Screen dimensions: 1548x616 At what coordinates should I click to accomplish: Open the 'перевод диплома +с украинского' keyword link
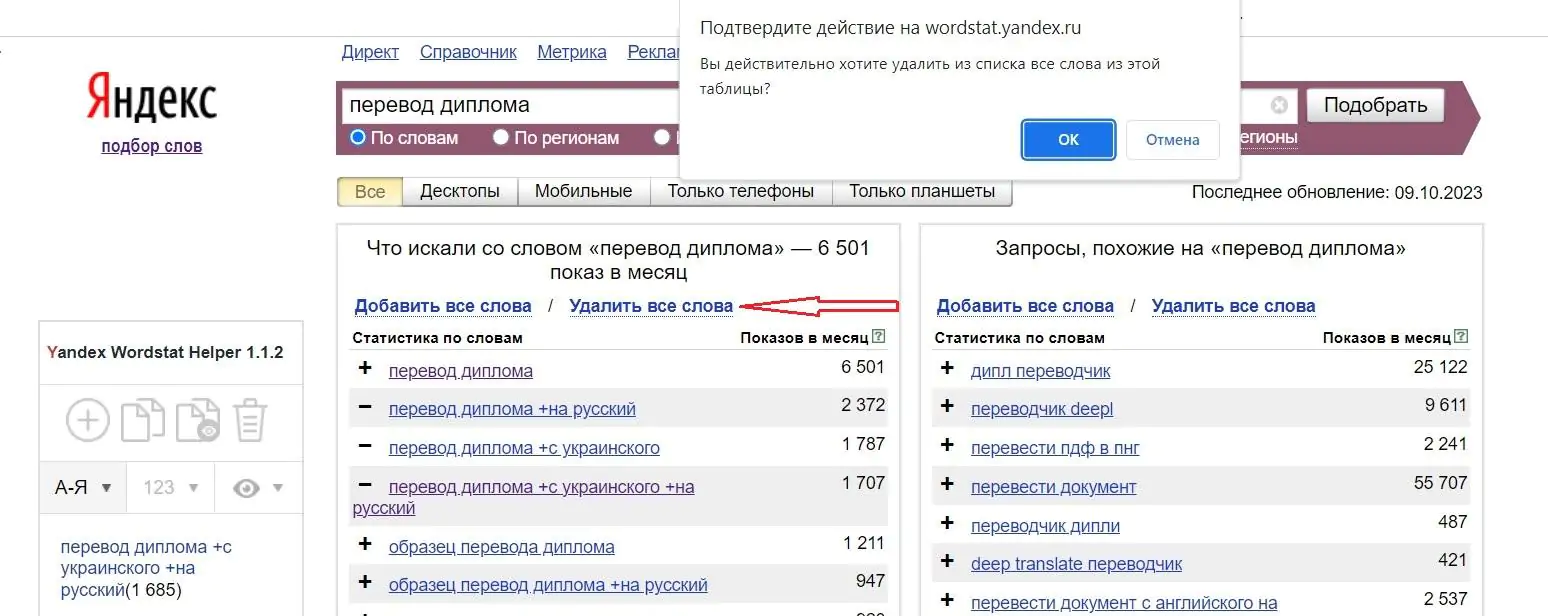[524, 448]
